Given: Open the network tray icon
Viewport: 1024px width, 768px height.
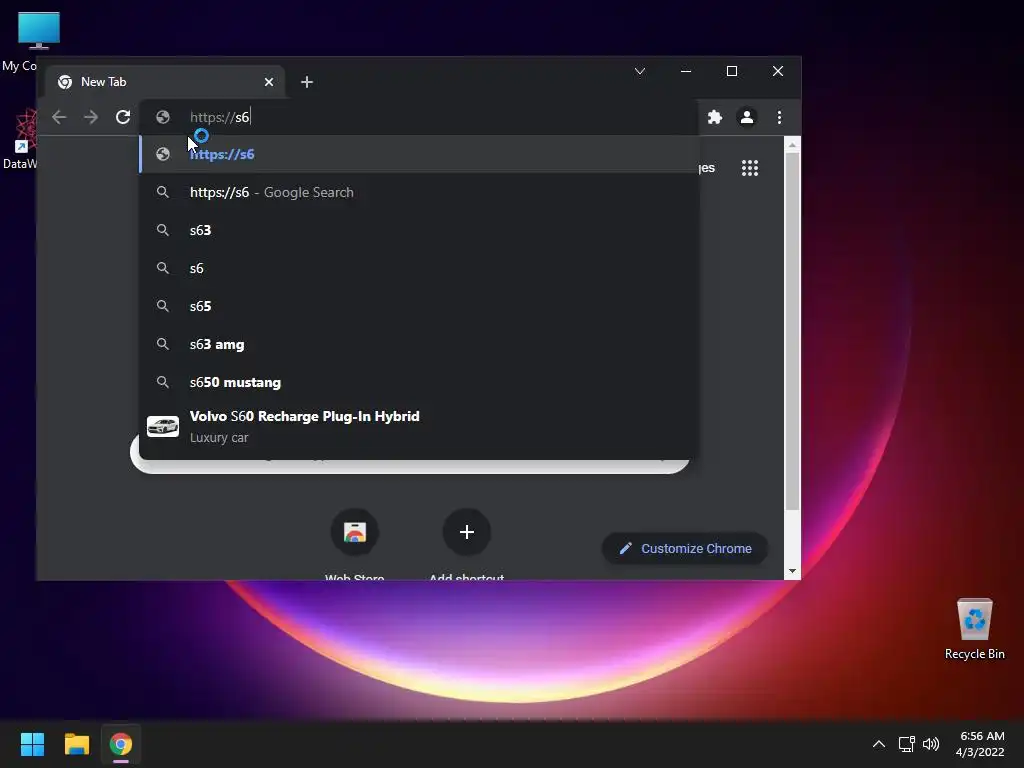Looking at the screenshot, I should (906, 744).
